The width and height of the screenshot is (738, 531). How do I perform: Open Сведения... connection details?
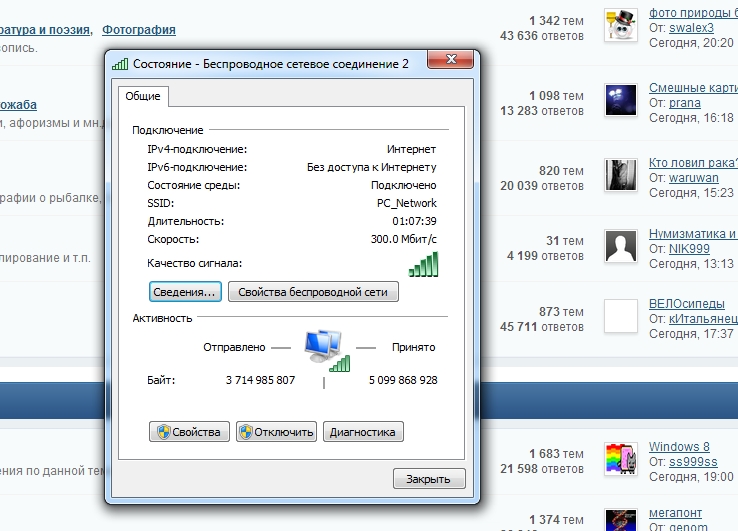pos(184,292)
